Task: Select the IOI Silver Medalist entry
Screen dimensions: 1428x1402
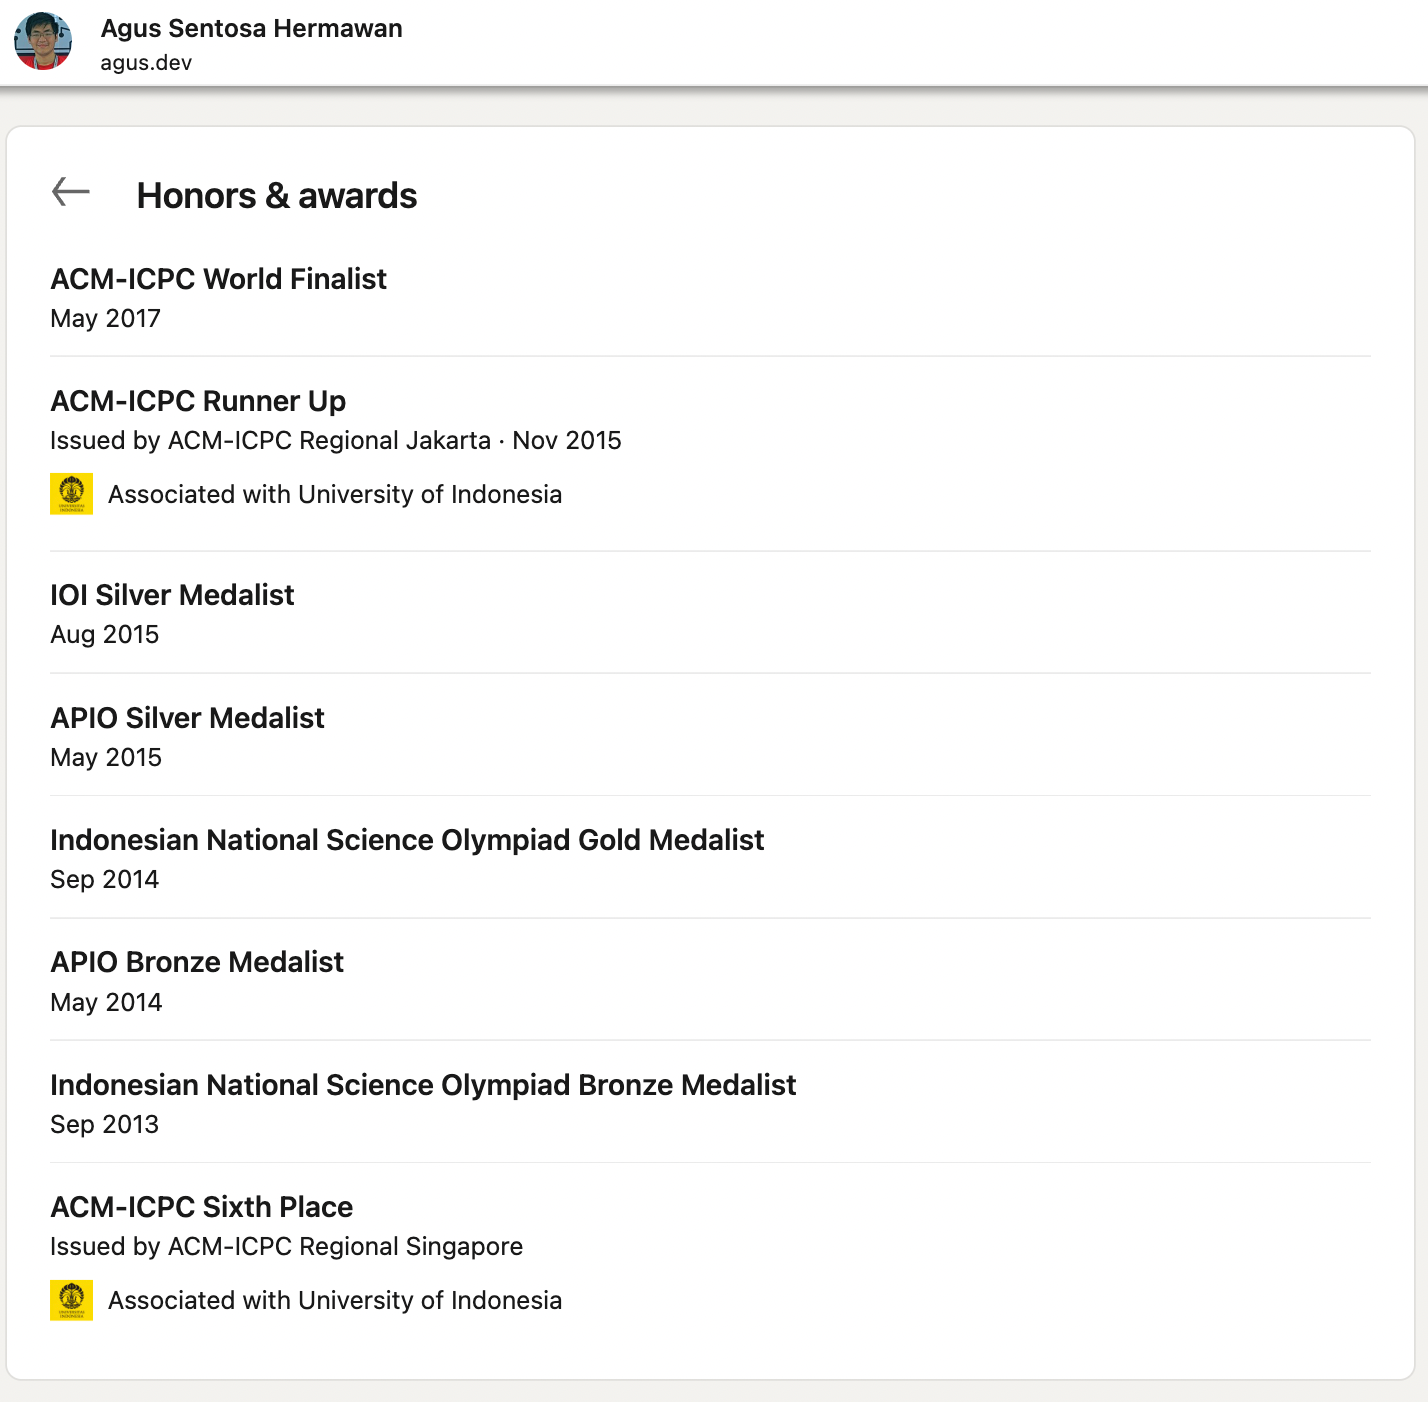Action: coord(172,595)
